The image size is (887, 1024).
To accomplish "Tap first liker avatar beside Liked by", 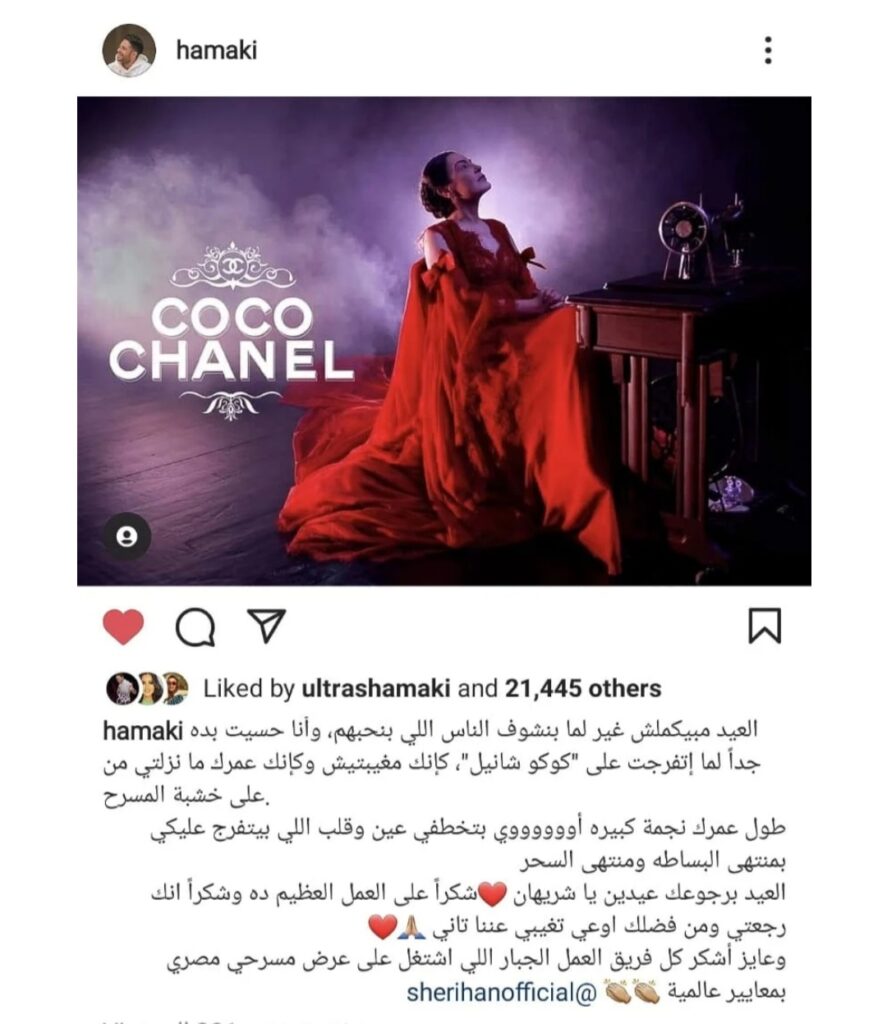I will [x=121, y=688].
